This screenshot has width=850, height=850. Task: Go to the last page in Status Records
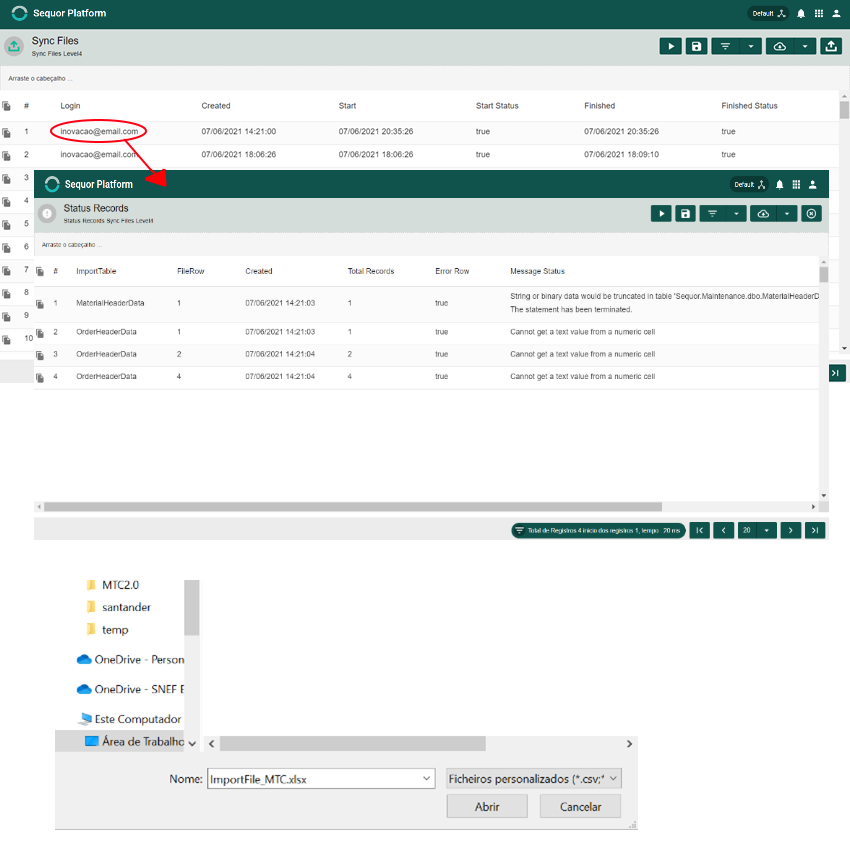pyautogui.click(x=815, y=530)
